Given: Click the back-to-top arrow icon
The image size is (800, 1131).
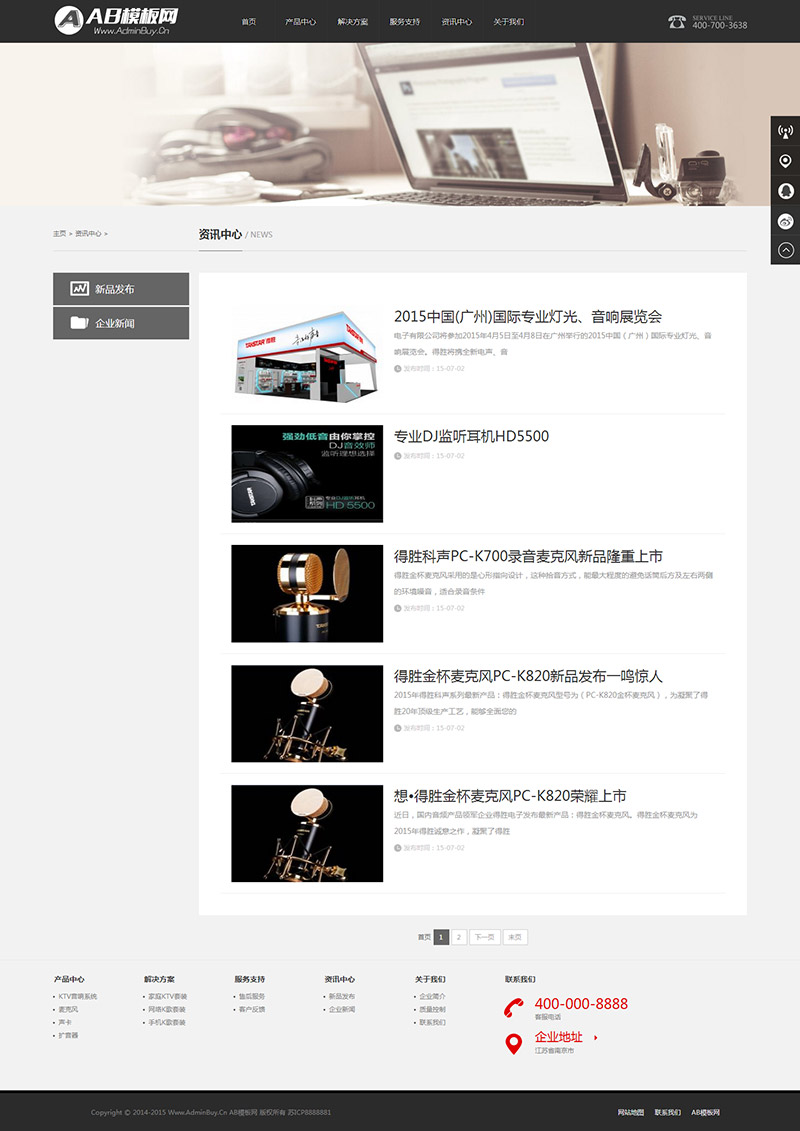Looking at the screenshot, I should 786,250.
